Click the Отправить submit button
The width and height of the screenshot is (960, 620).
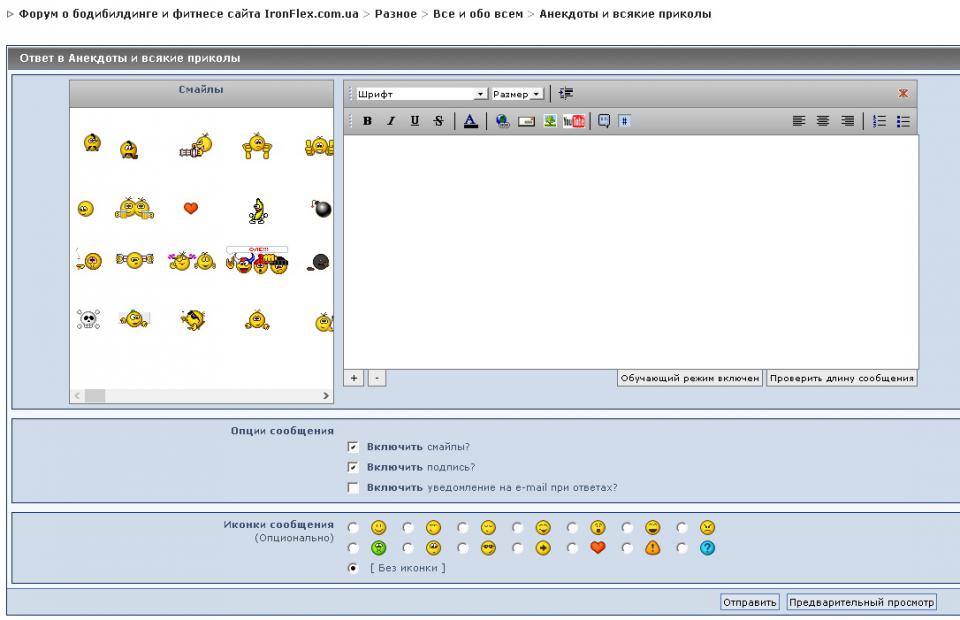click(x=749, y=602)
